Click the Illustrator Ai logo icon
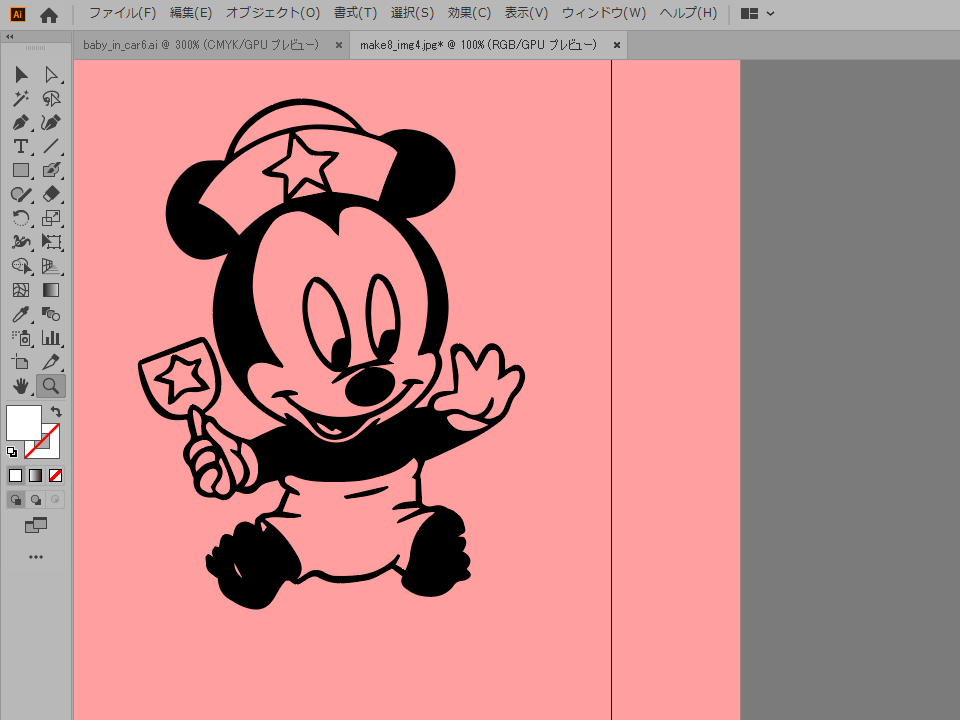 coord(18,14)
